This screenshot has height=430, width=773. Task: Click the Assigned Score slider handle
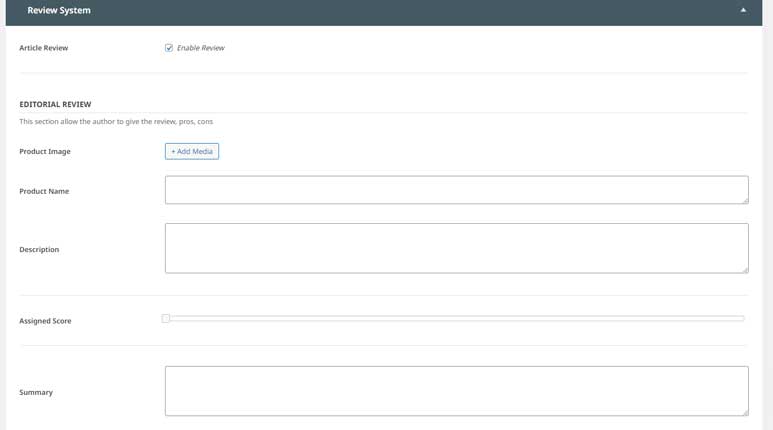coord(166,318)
